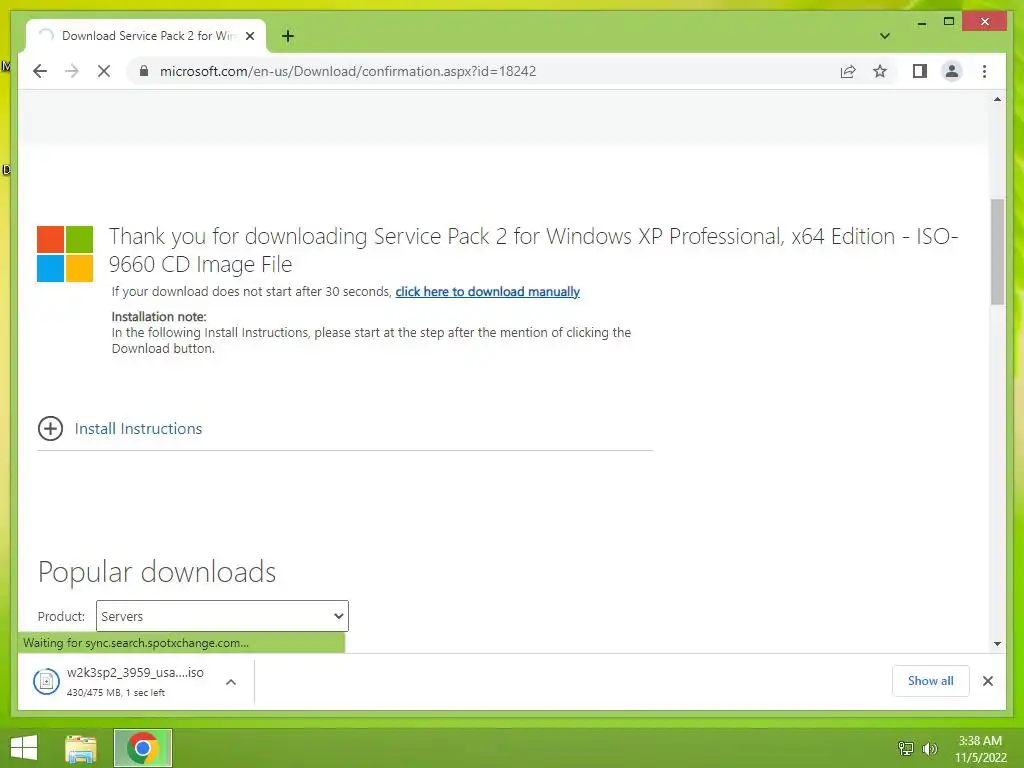Close the Download Service Pack 2 tab
The height and width of the screenshot is (768, 1024).
click(x=250, y=36)
